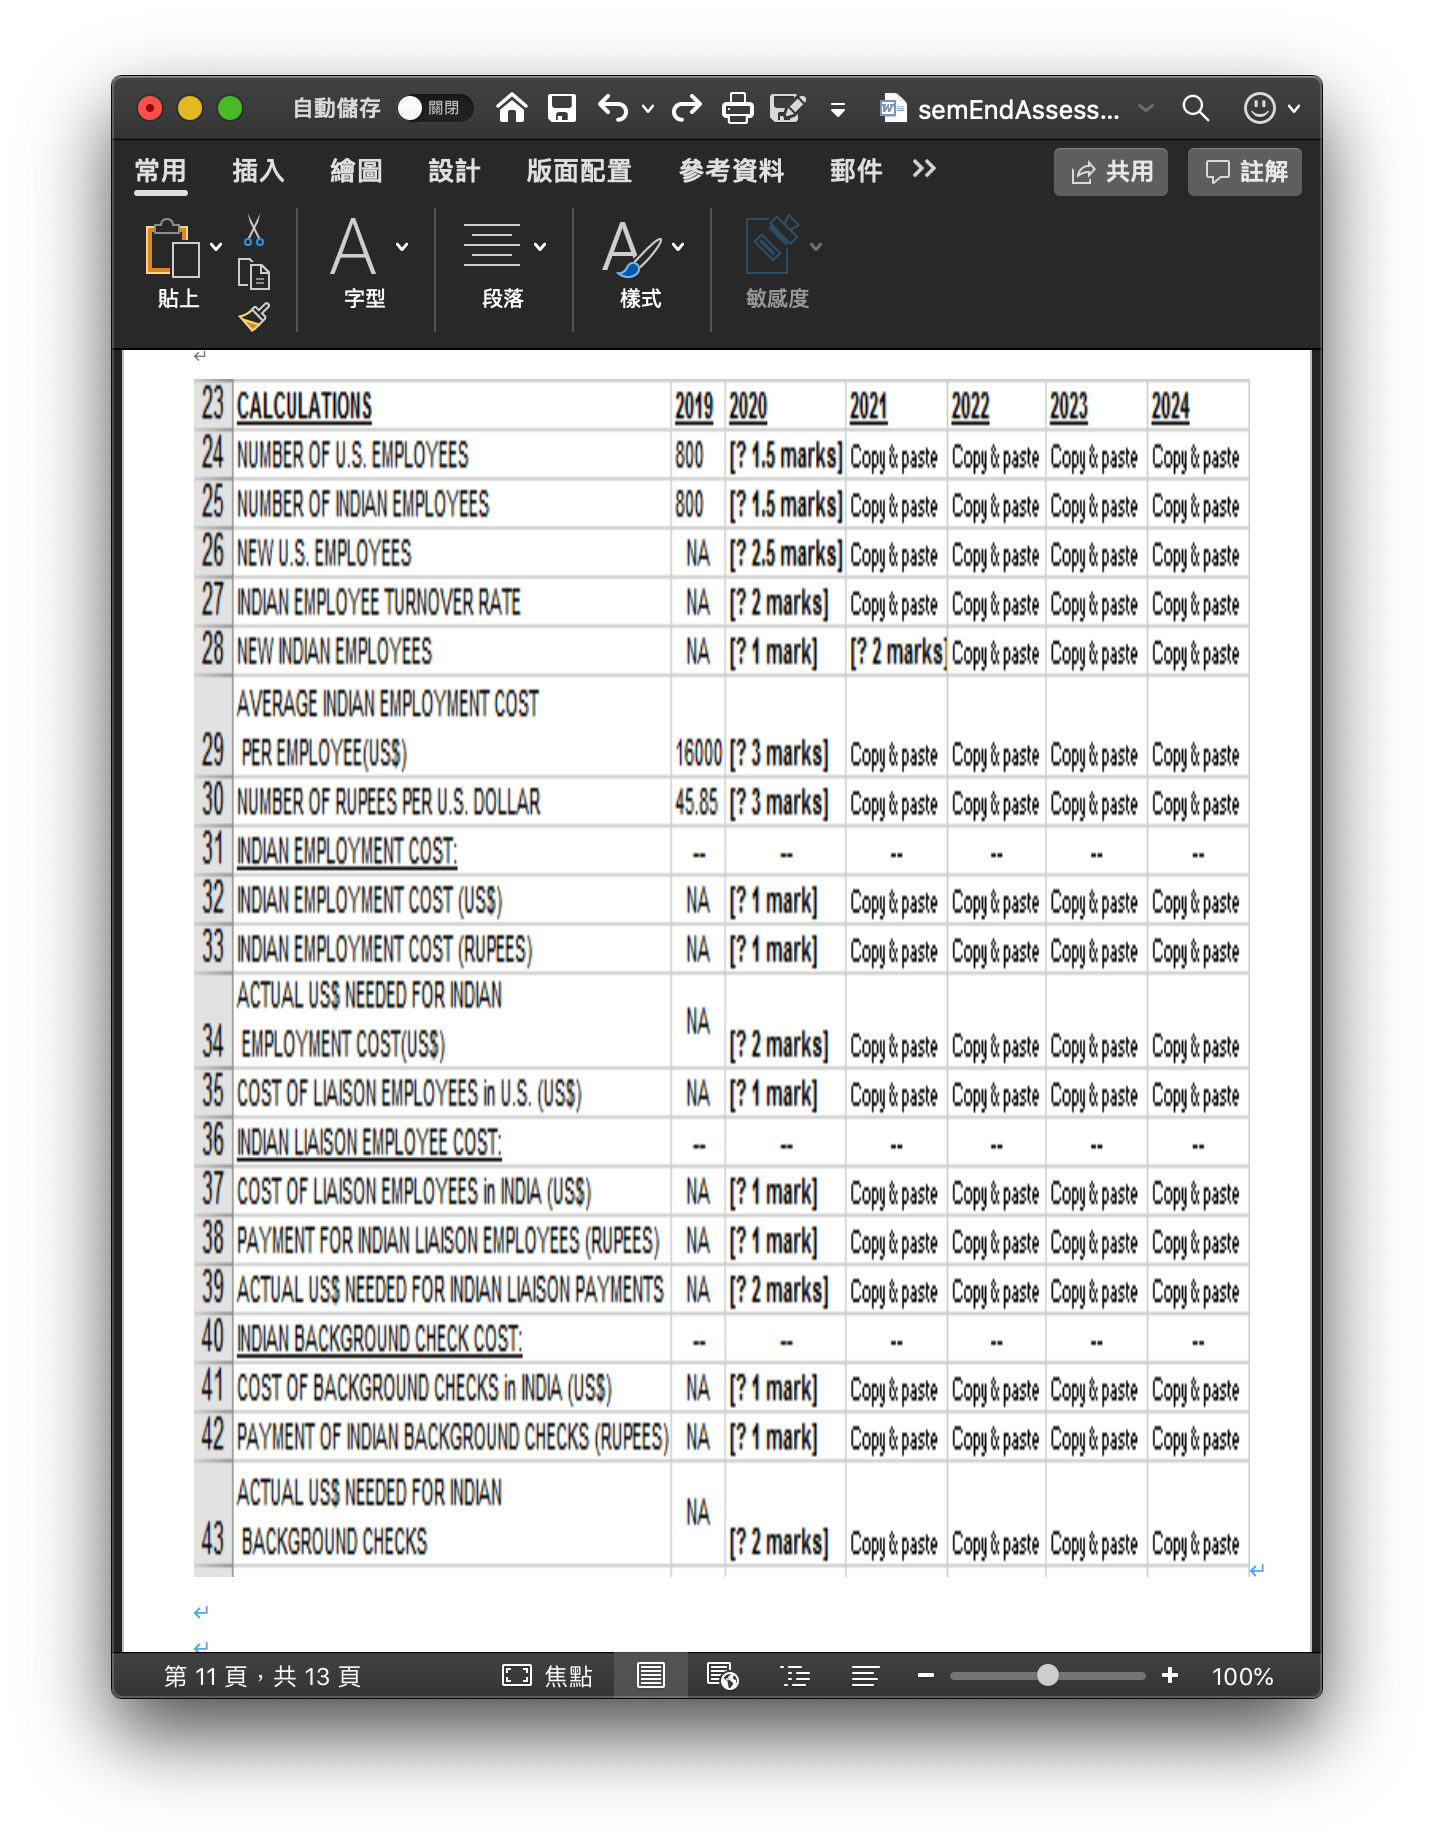Click the Cut scissors icon

pos(254,231)
